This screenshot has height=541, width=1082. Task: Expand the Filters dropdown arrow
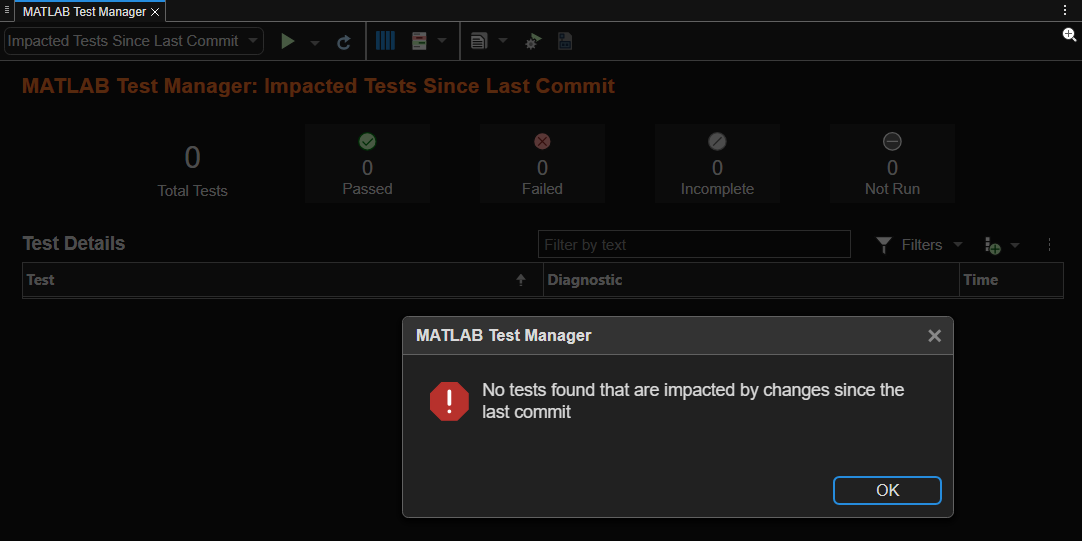coord(957,245)
